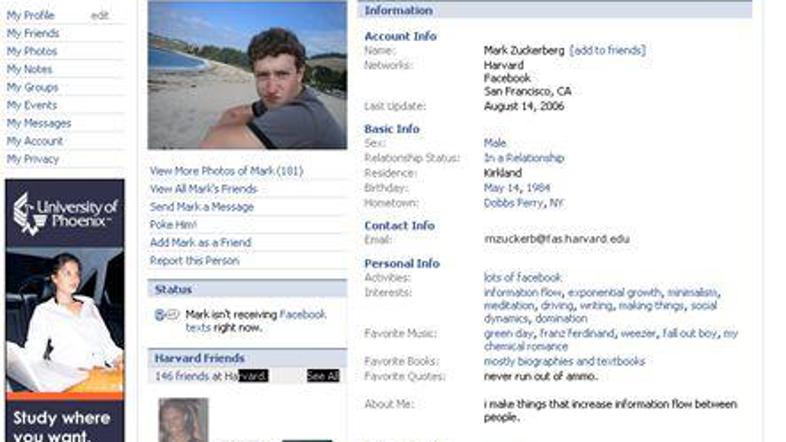Image resolution: width=786 pixels, height=442 pixels.
Task: Click the Poke Him! link
Action: (173, 225)
